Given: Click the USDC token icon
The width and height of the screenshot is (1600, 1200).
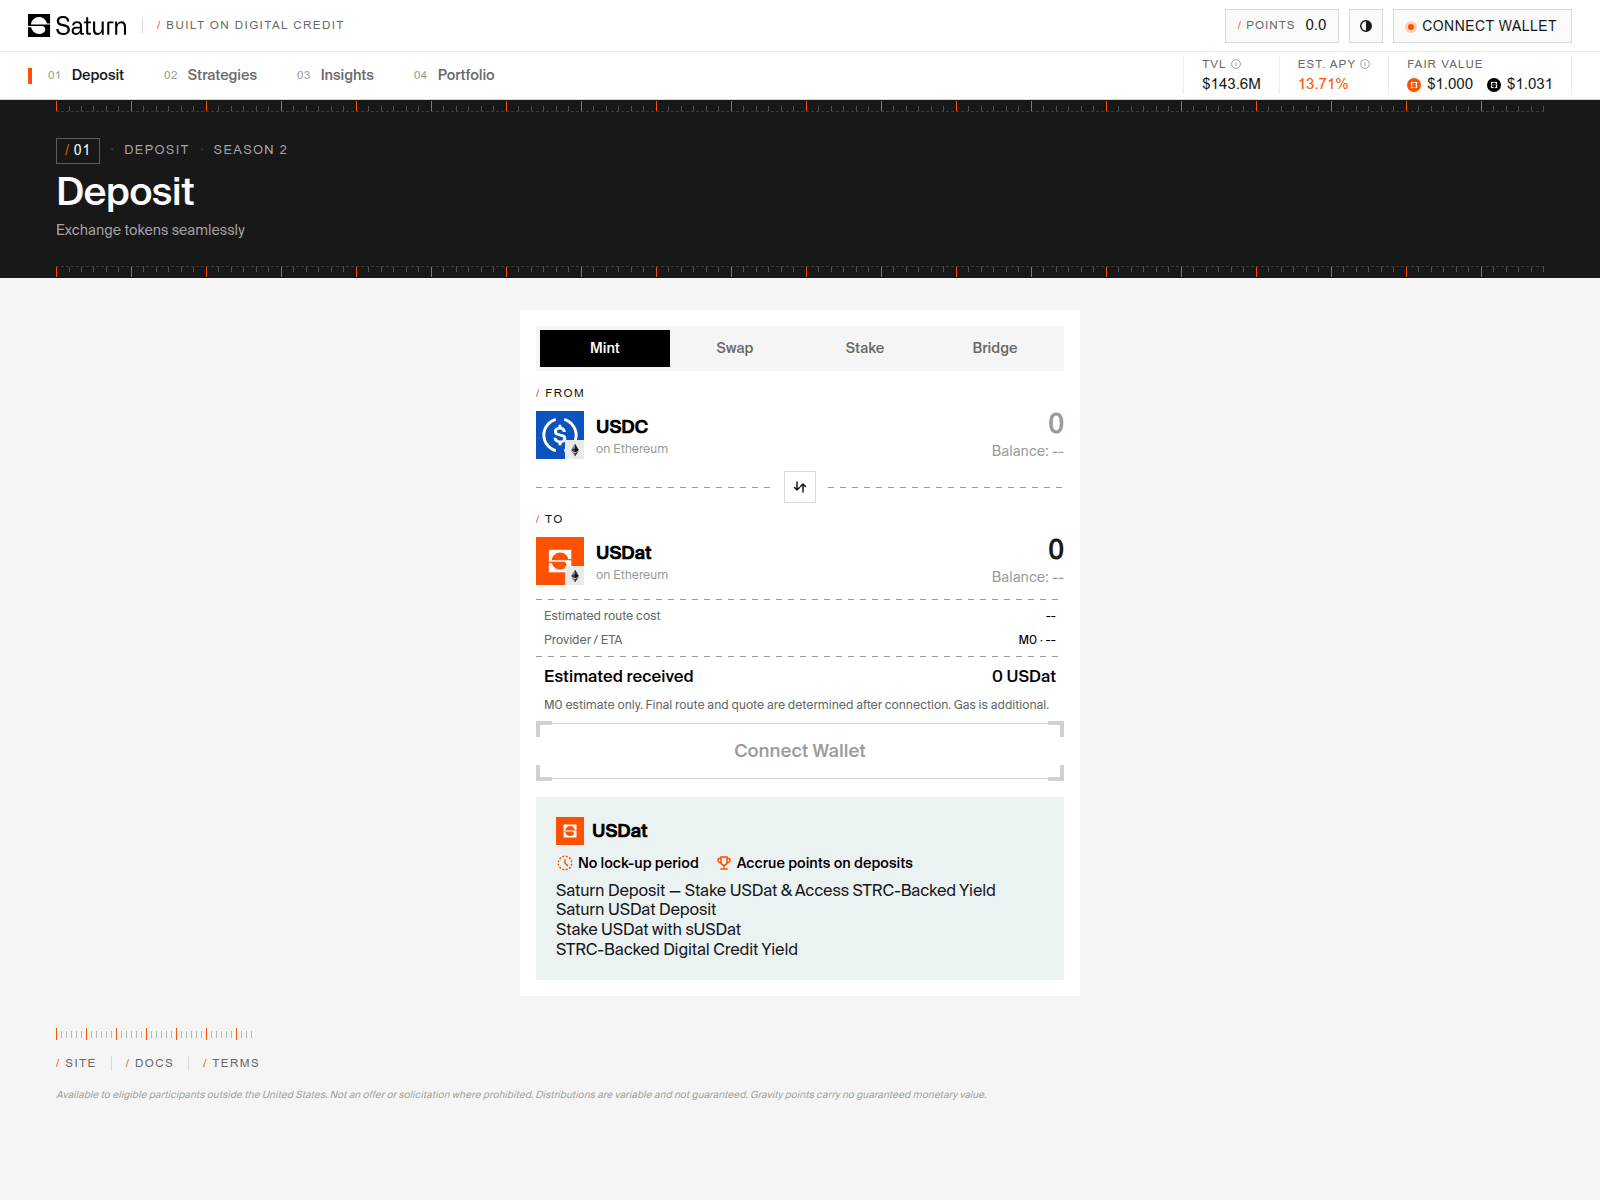Looking at the screenshot, I should [560, 435].
